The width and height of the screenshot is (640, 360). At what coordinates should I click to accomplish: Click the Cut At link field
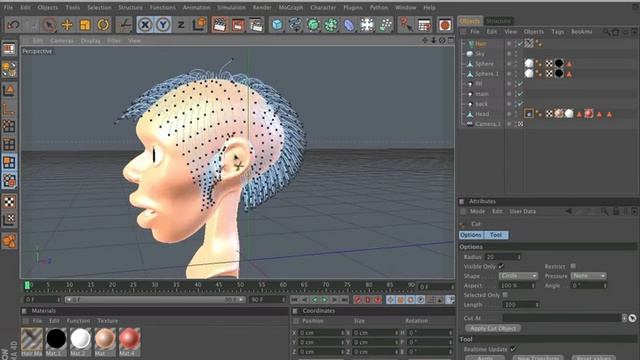pyautogui.click(x=562, y=318)
